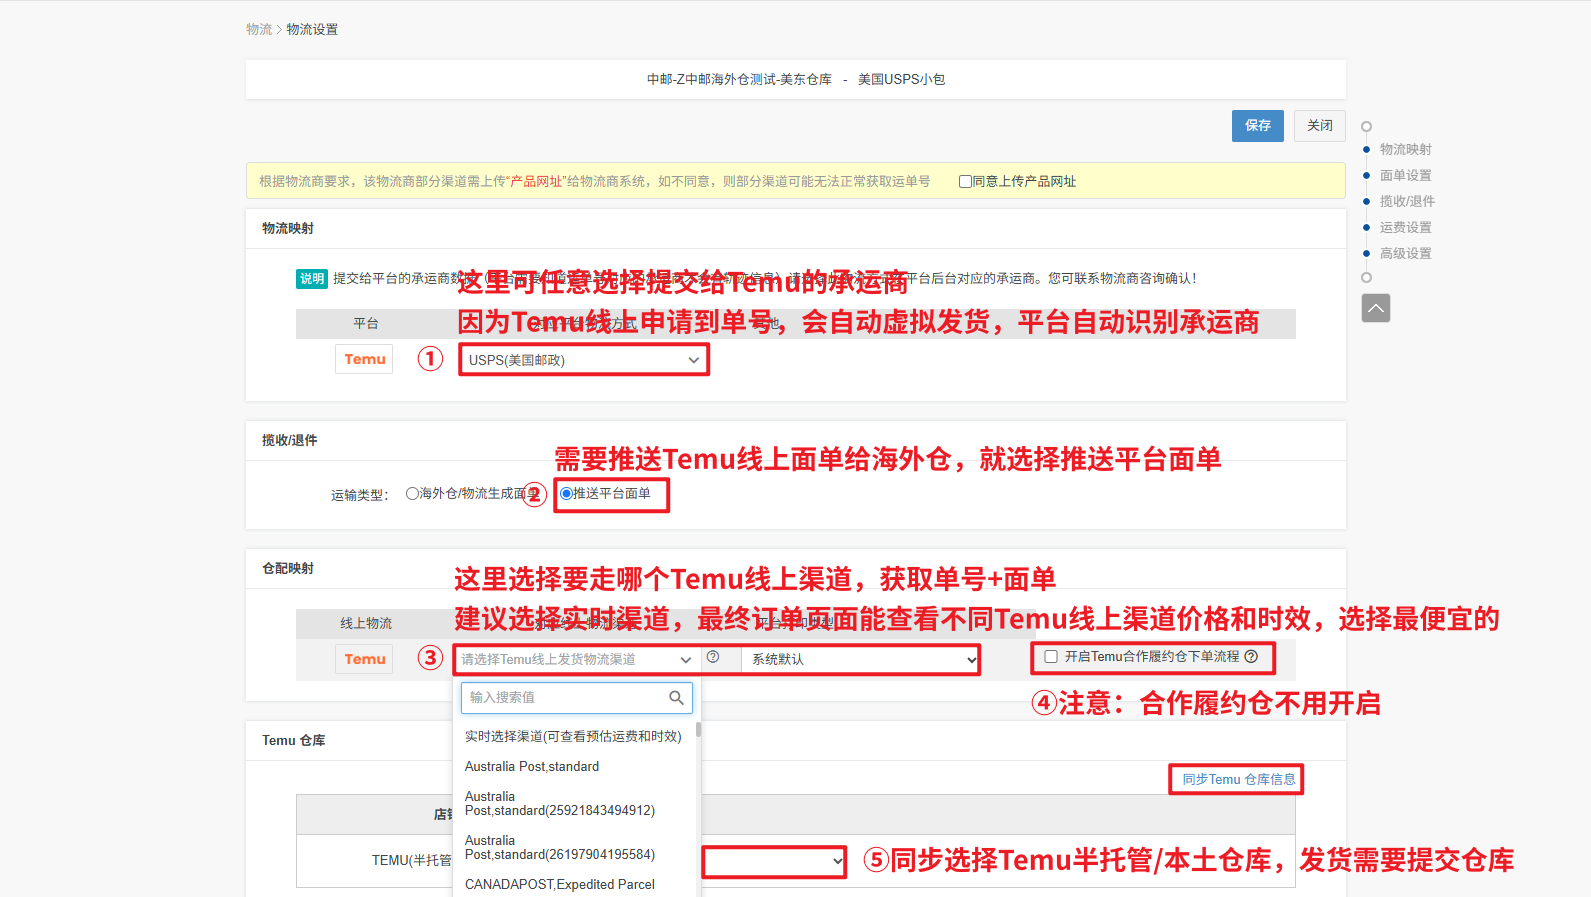The width and height of the screenshot is (1591, 897).
Task: Open the USPS(美国邮政) carrier dropdown
Action: (x=584, y=360)
